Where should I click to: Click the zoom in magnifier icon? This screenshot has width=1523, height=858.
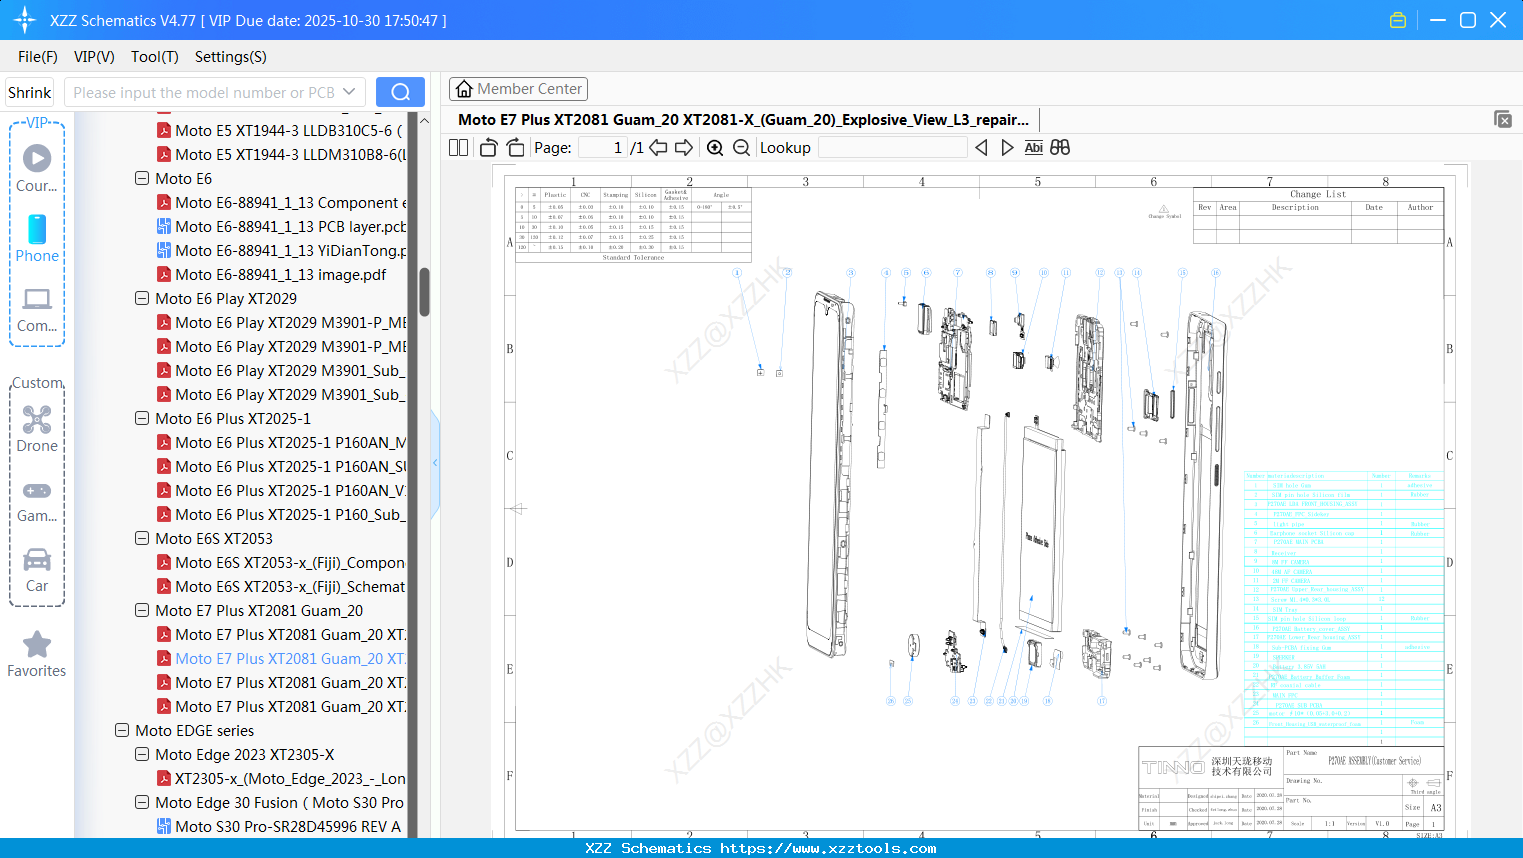tap(715, 148)
